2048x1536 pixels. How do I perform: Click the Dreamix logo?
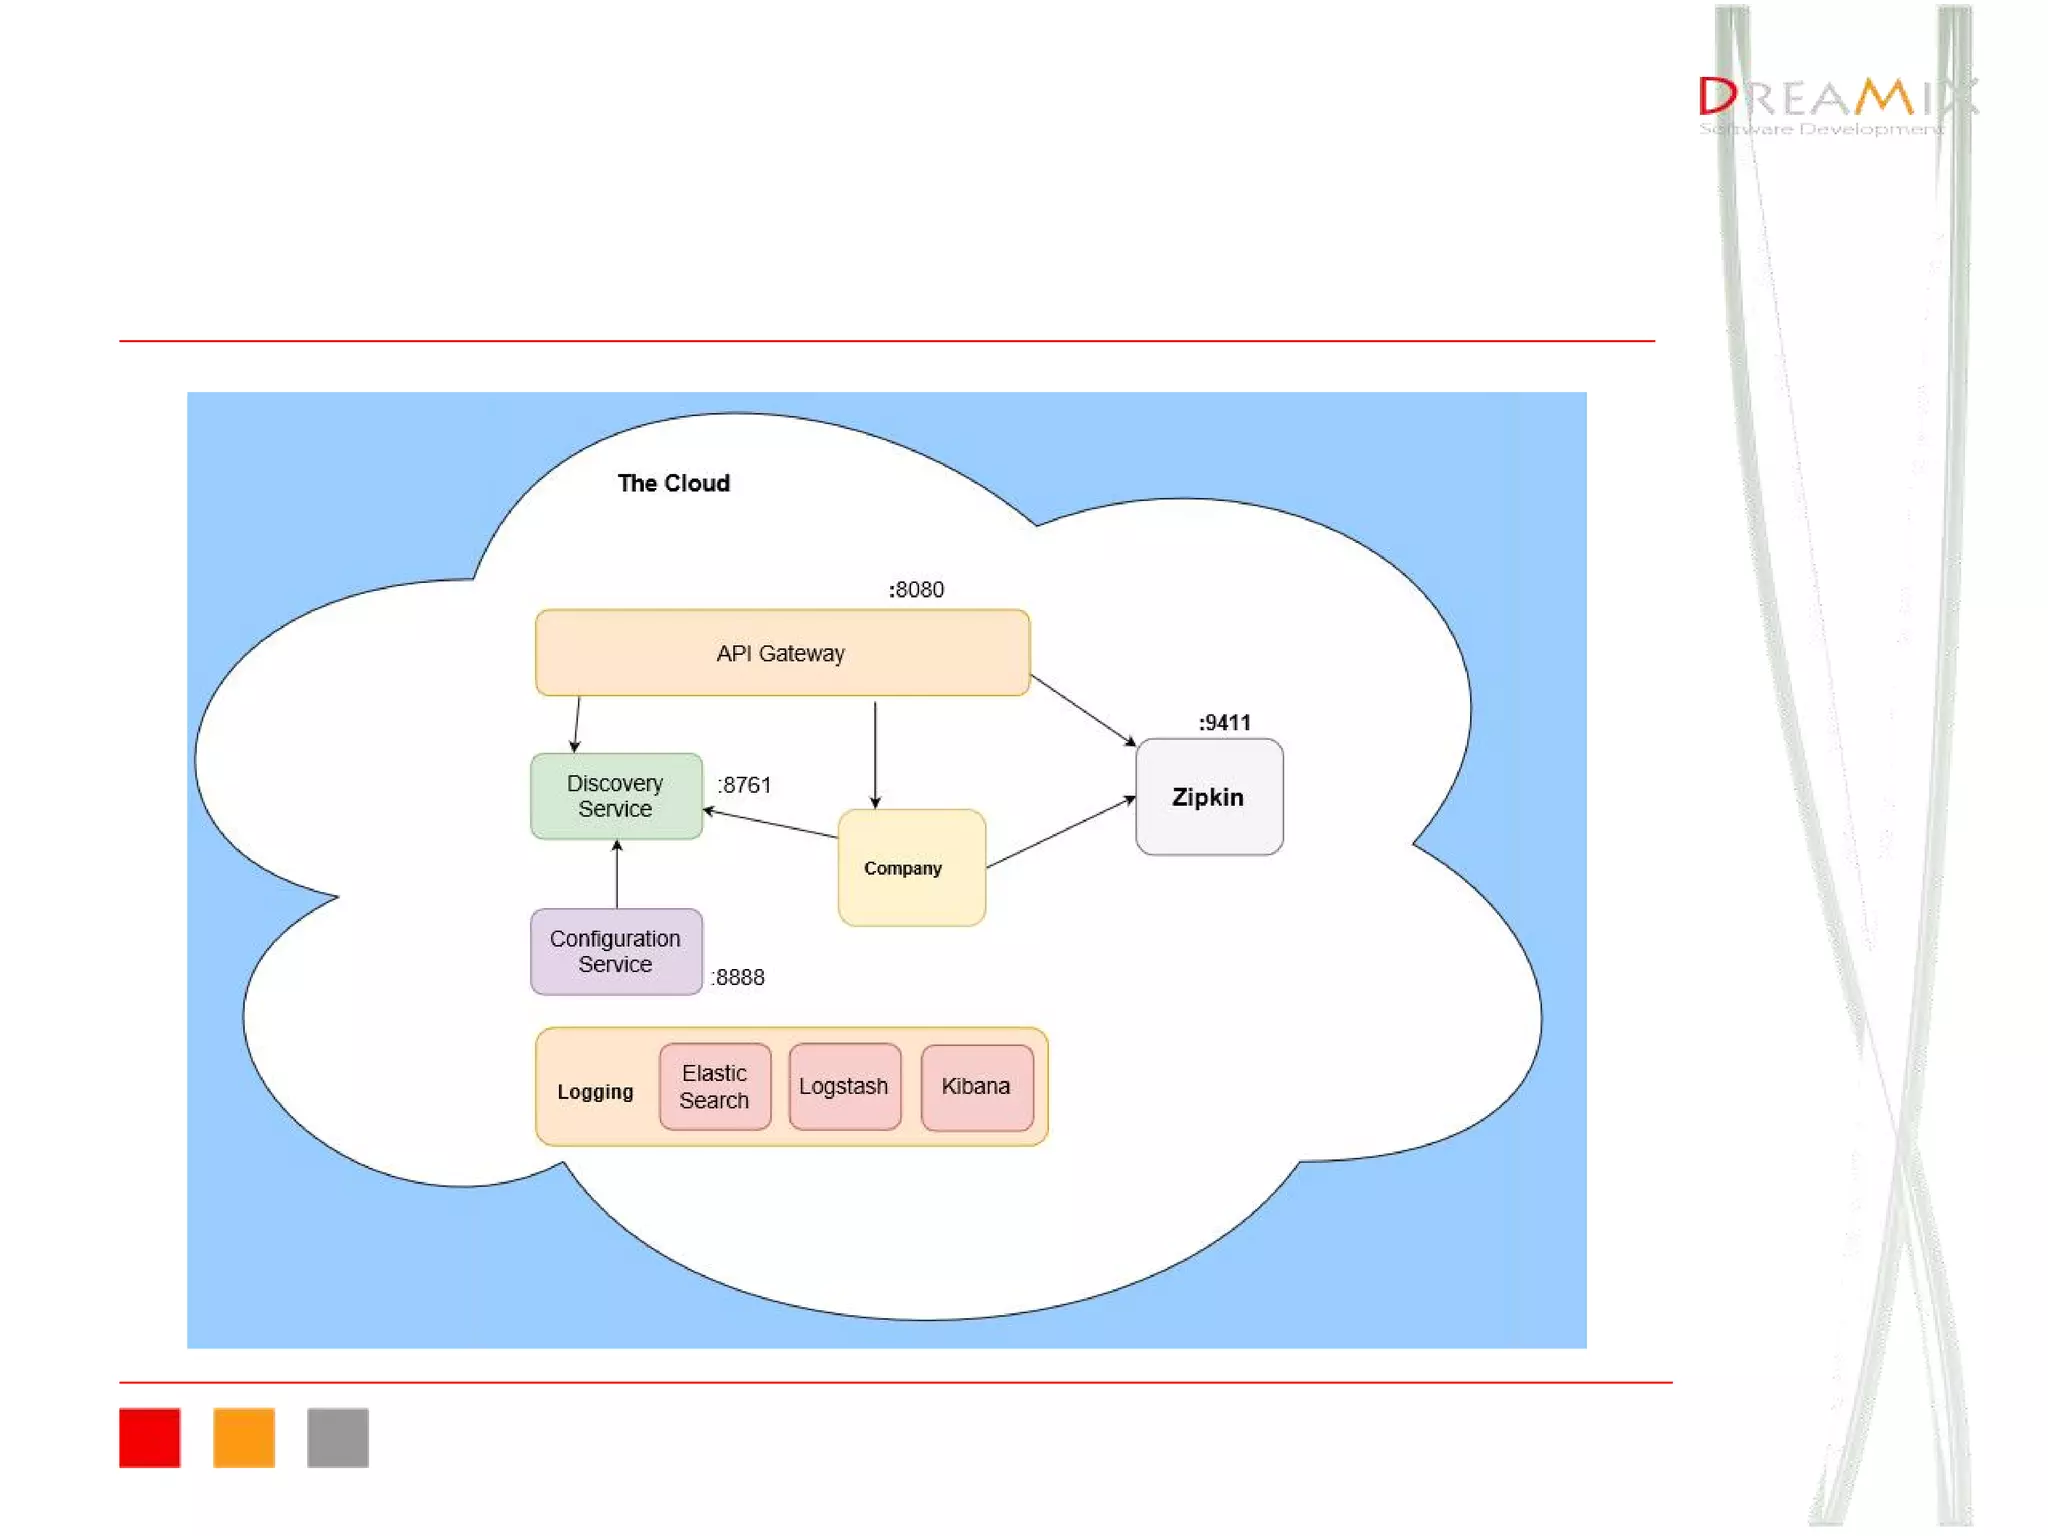(x=1836, y=97)
